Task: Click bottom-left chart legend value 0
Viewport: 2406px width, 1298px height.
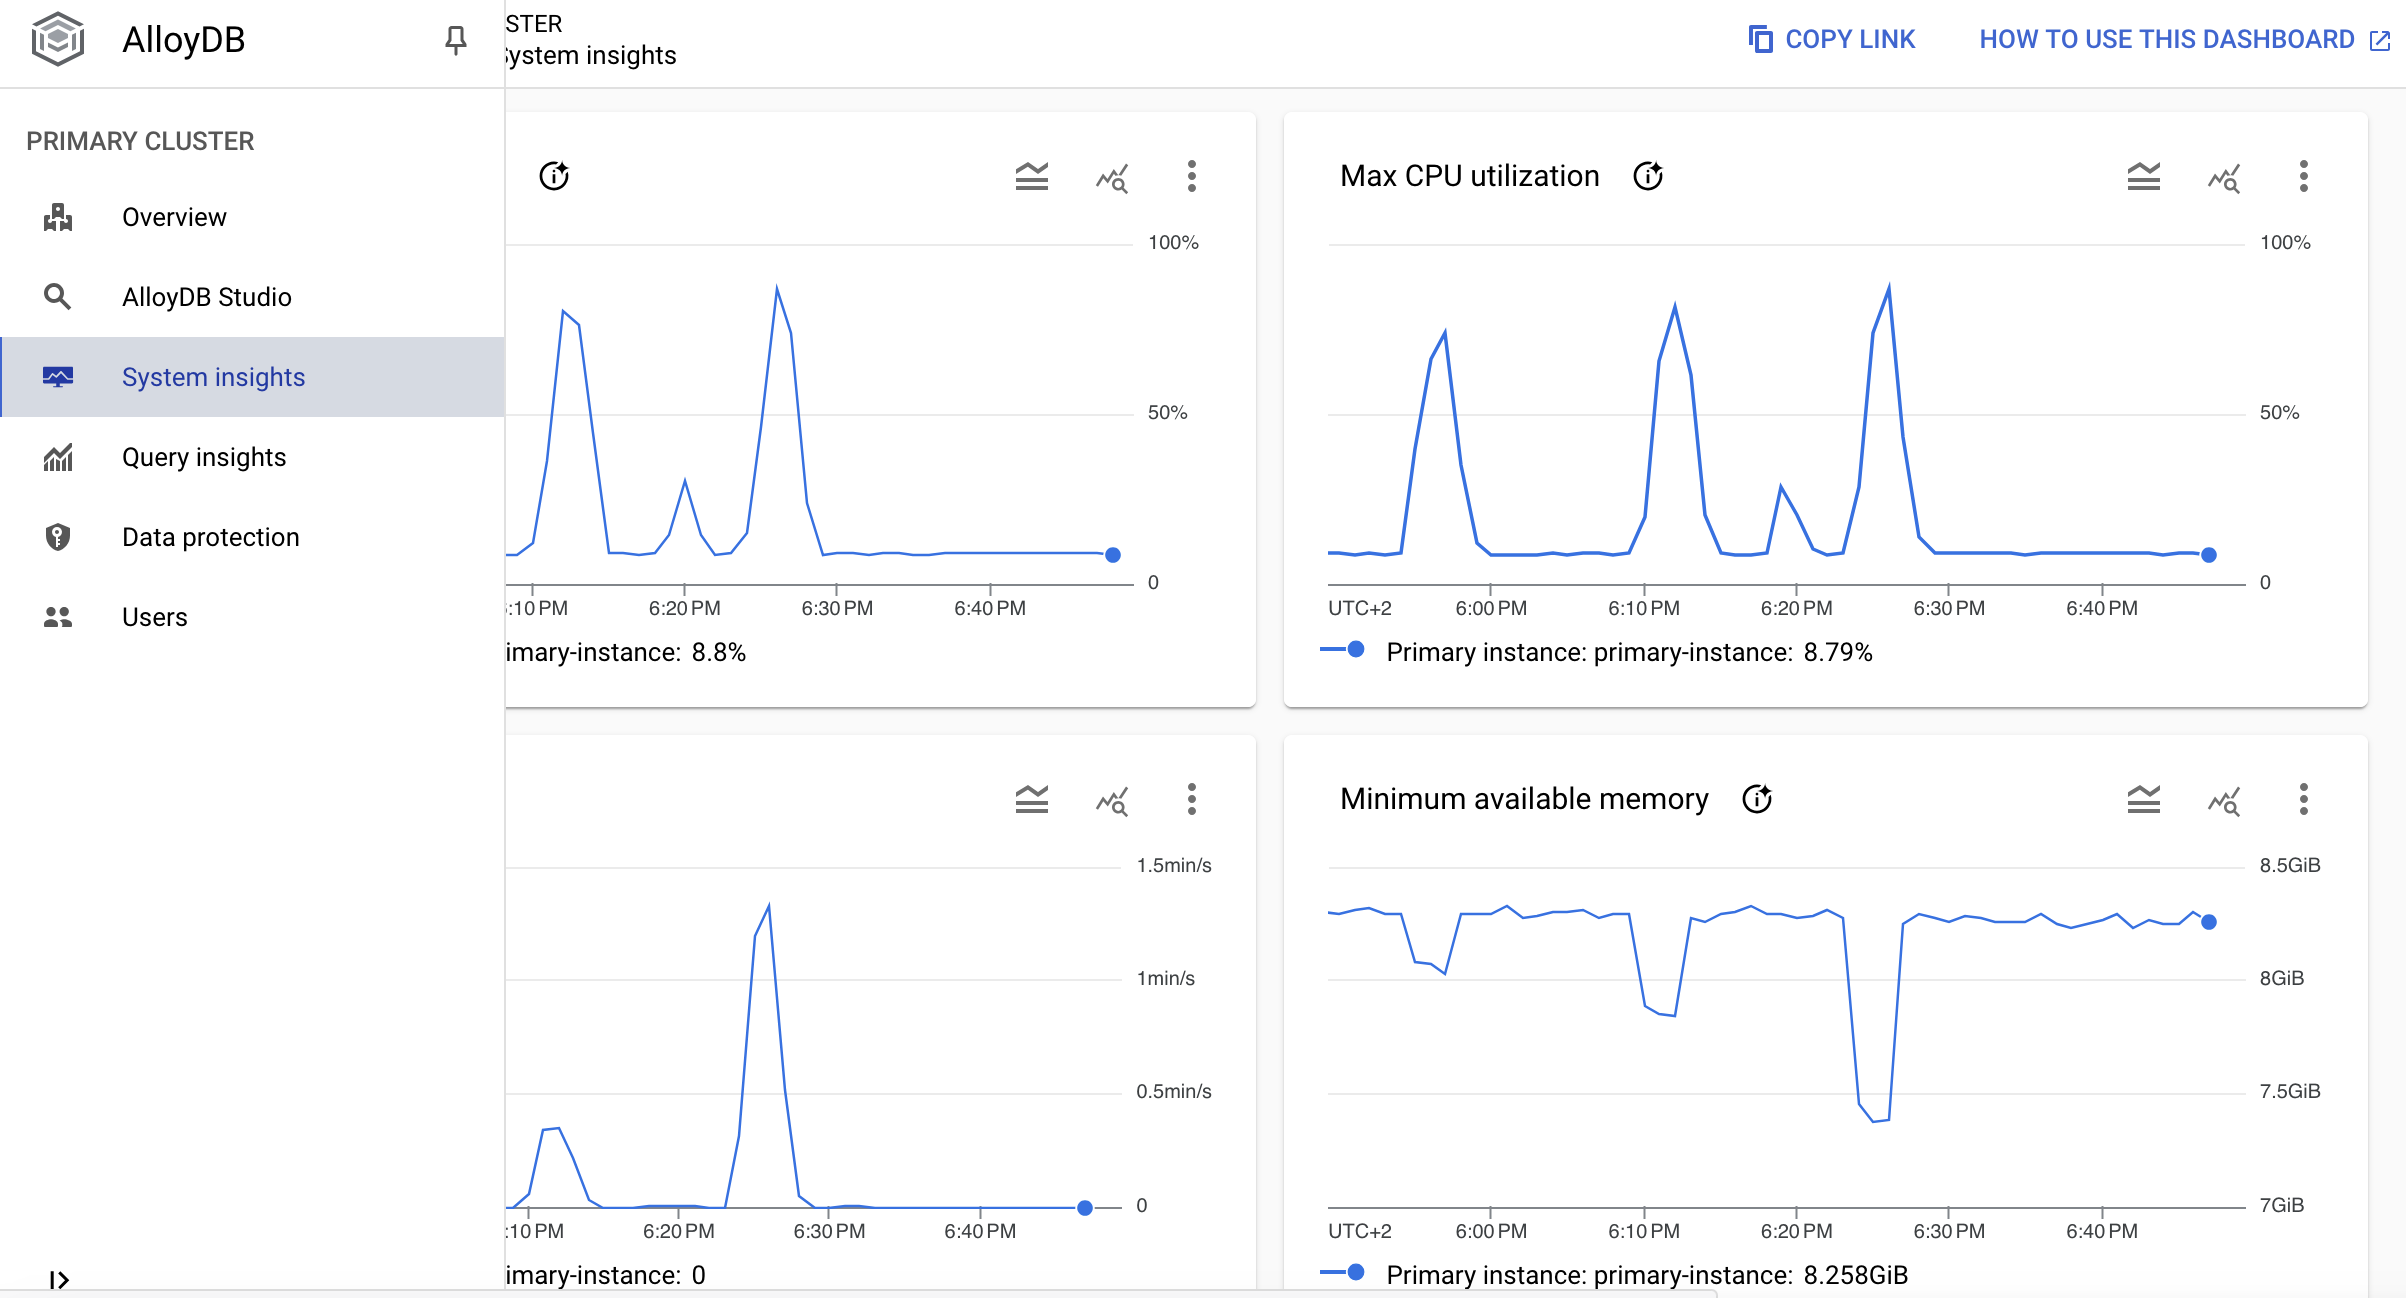Action: (x=606, y=1275)
